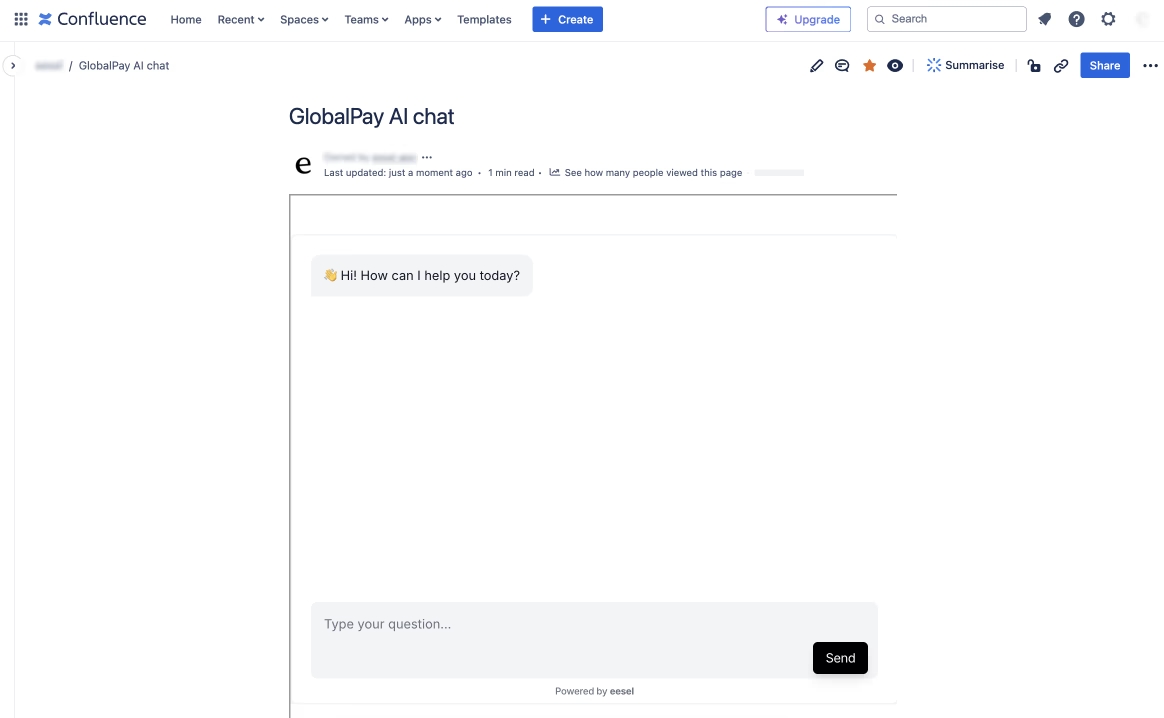This screenshot has width=1164, height=718.
Task: Open notifications bell icon
Action: click(1045, 19)
